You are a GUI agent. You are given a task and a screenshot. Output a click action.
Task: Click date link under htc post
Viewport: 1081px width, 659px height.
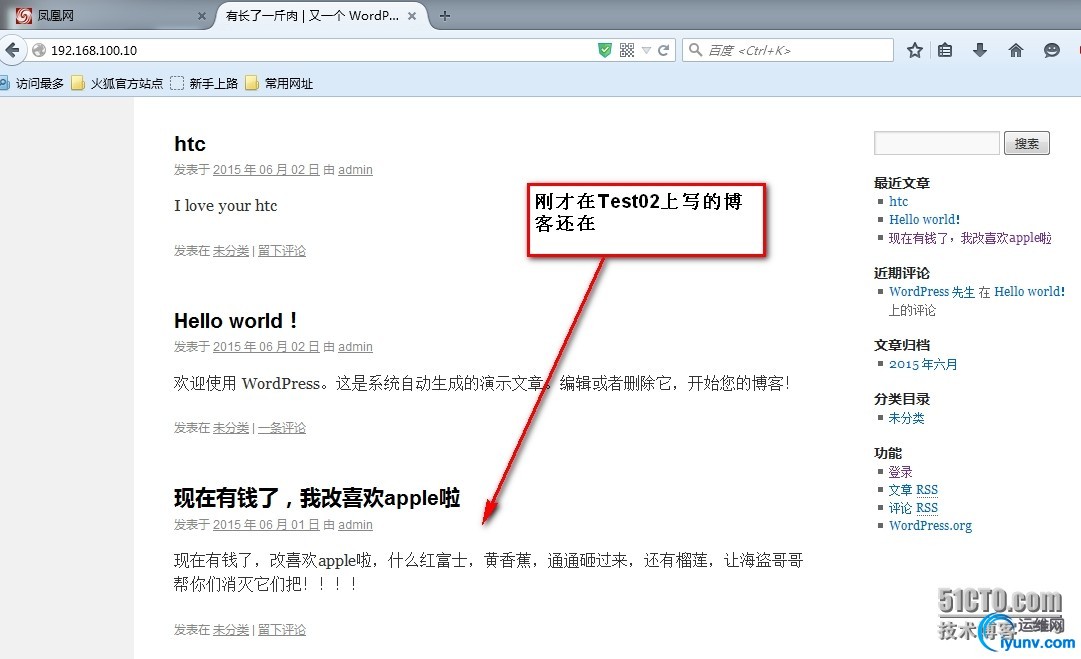[266, 170]
